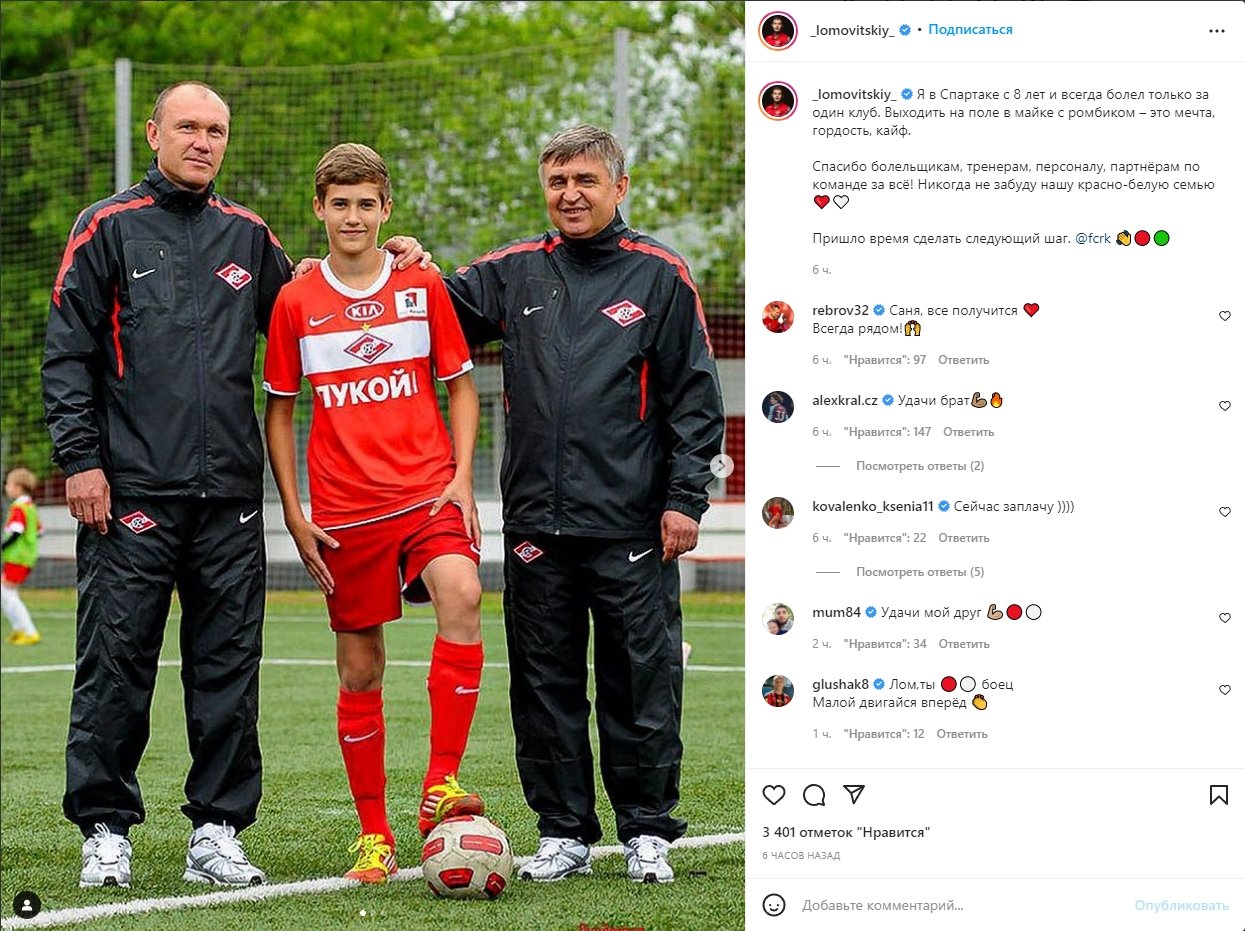View the 3 401 likes list
The image size is (1245, 931).
coord(846,832)
